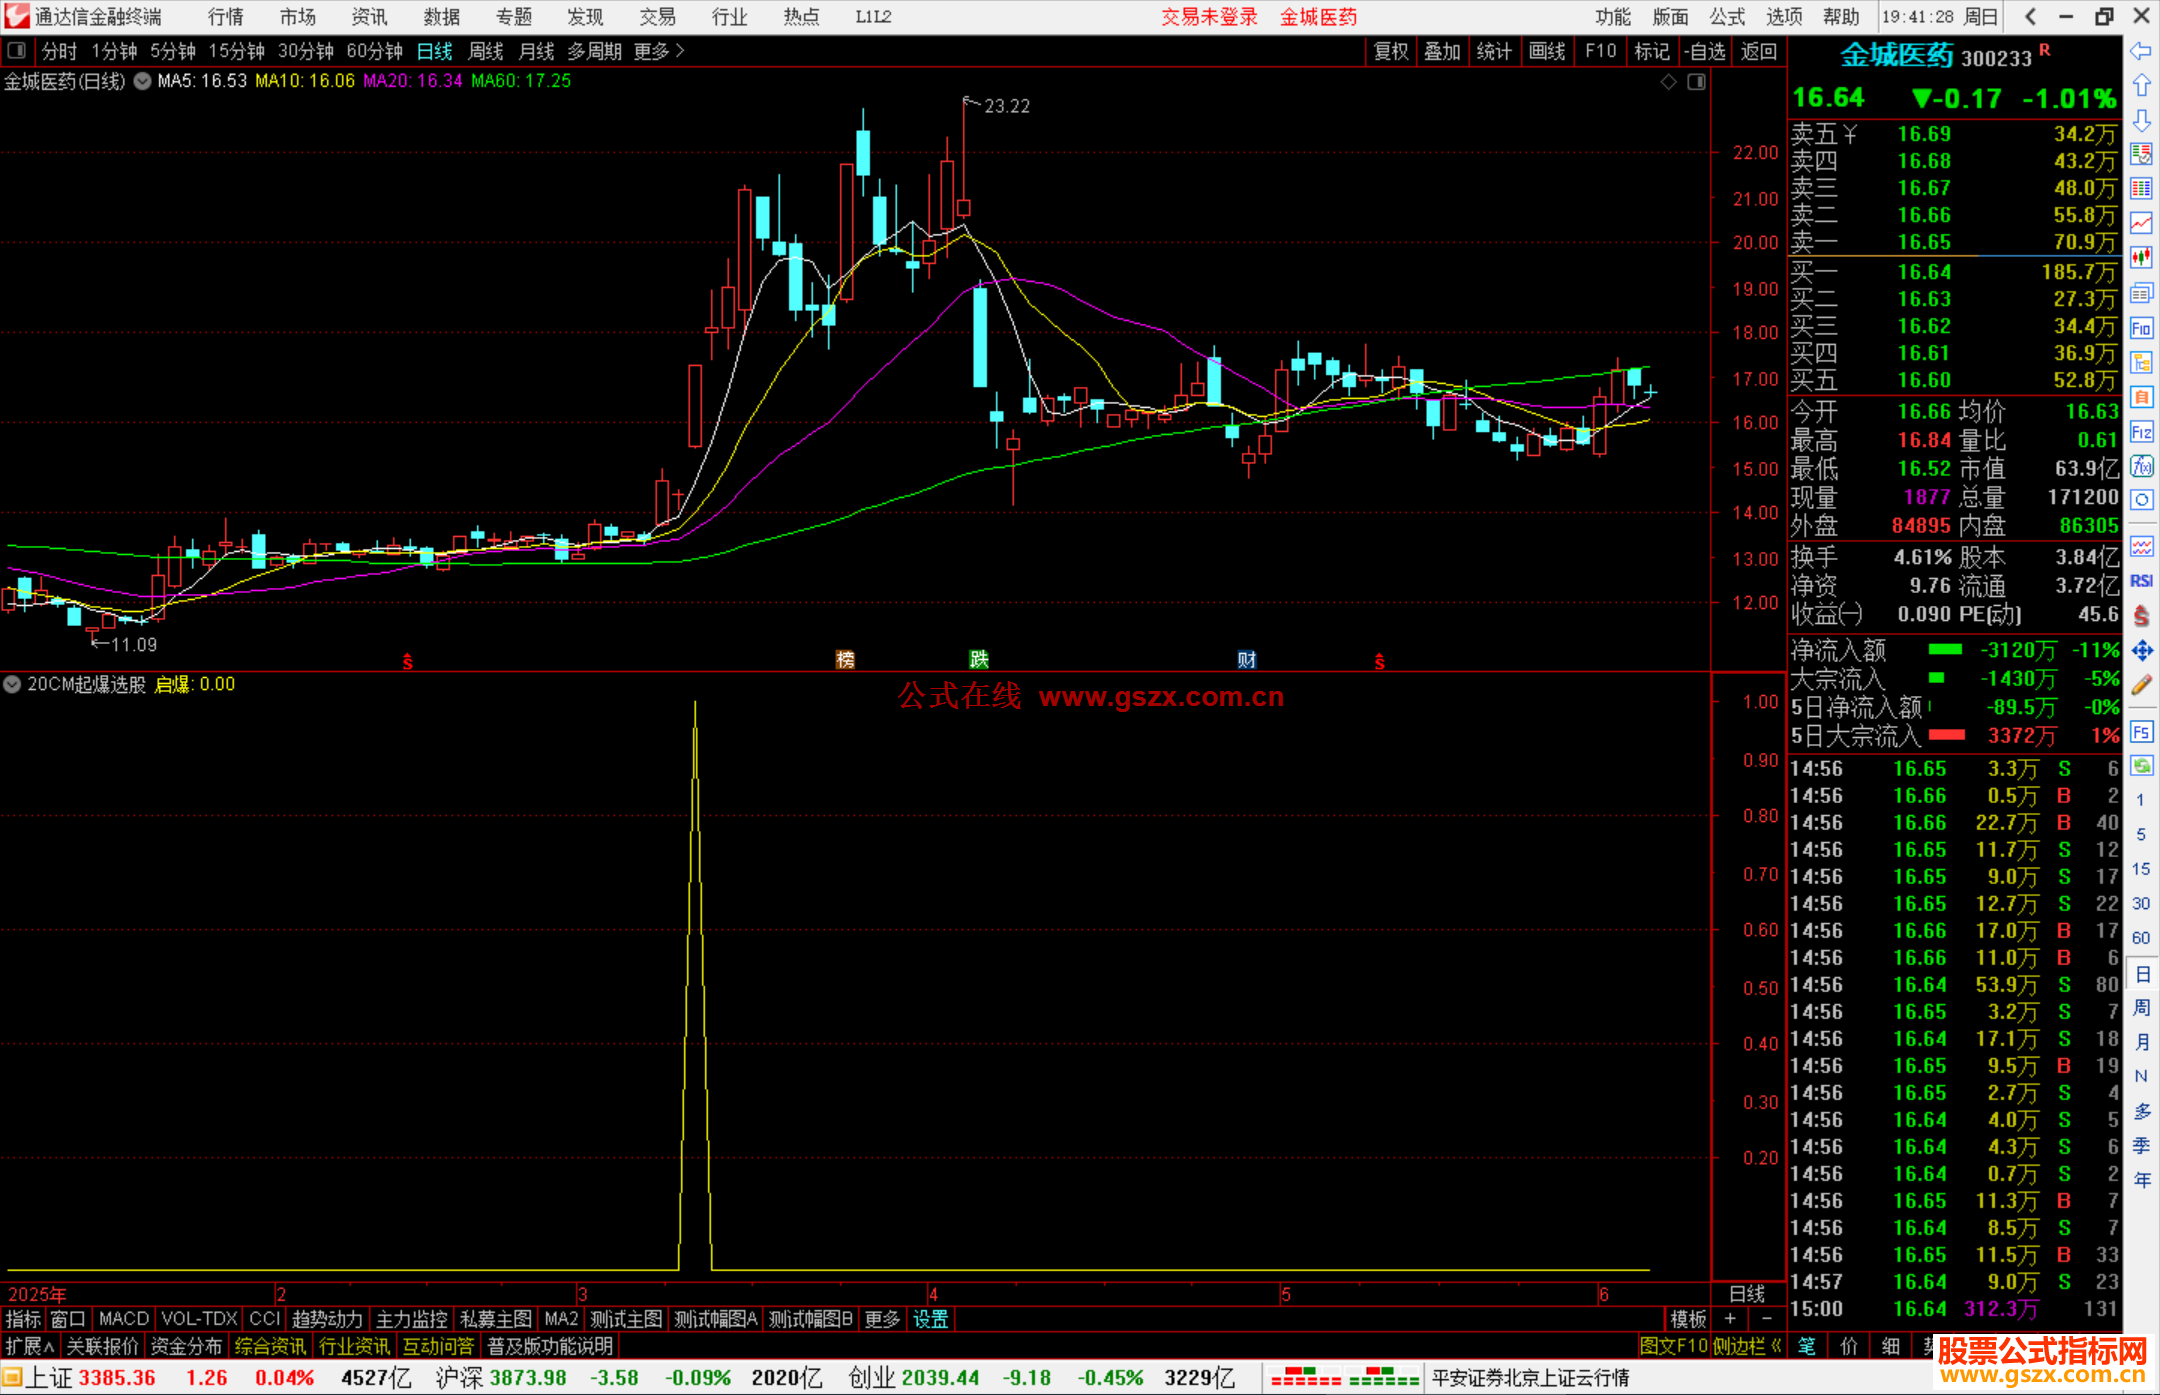Click the up arrow icon in the right sidebar
Screen dimensions: 2160x1395
2141,86
